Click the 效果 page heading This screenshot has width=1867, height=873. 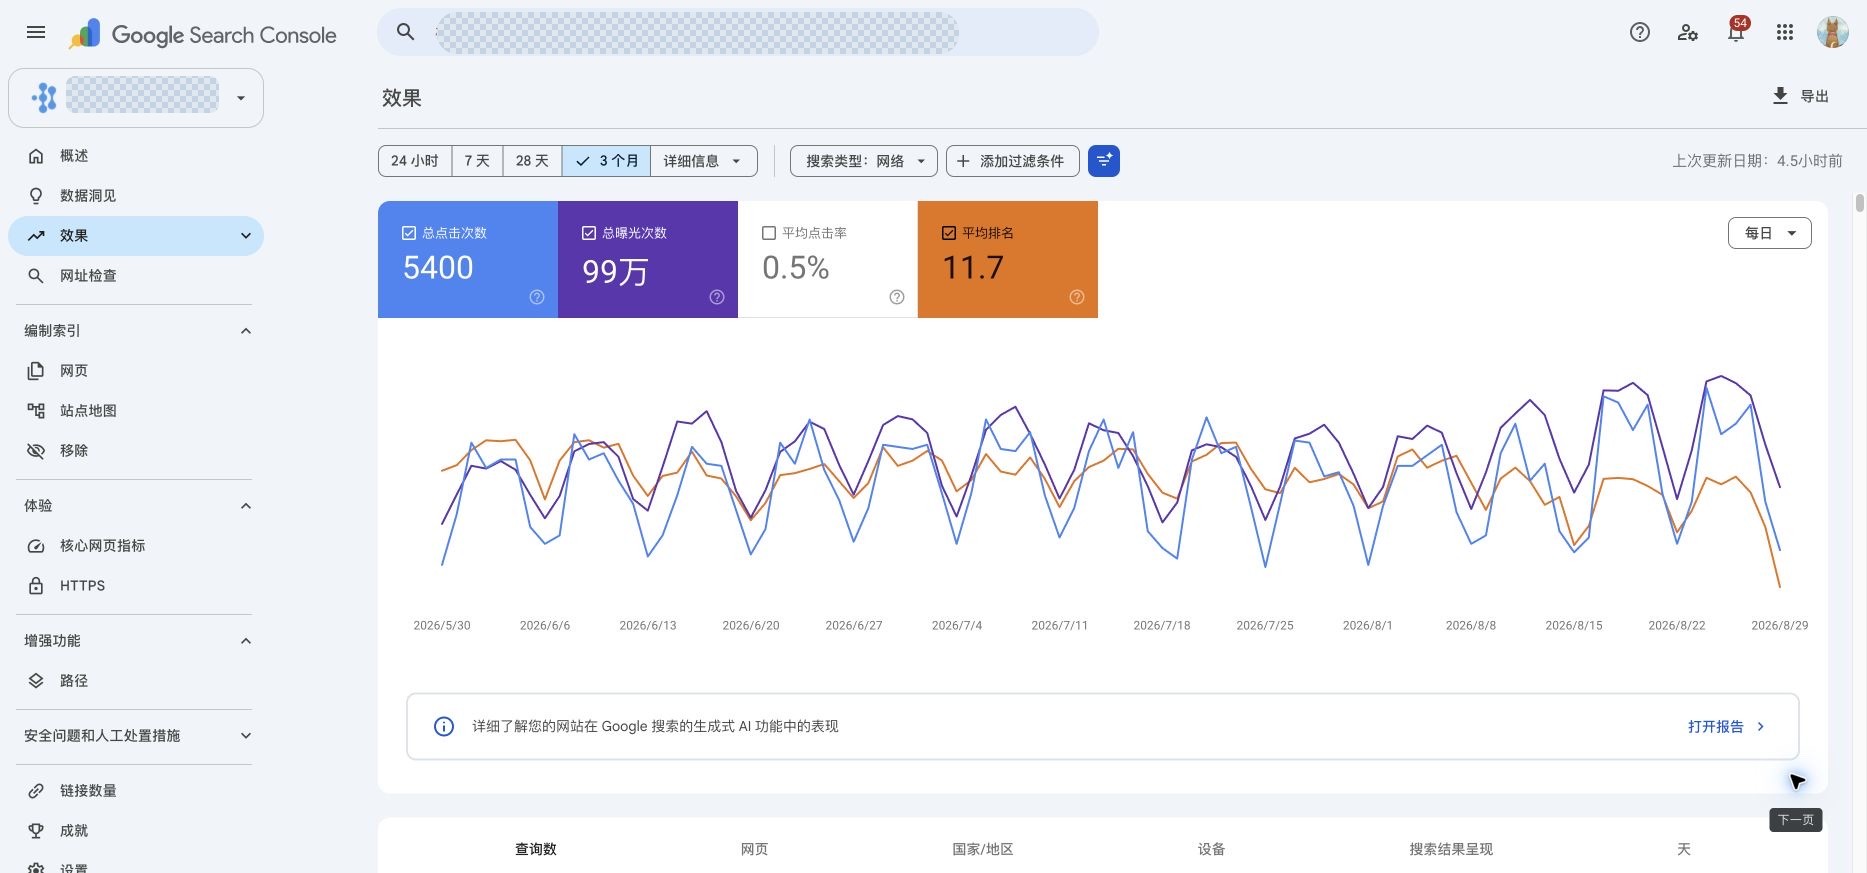coord(402,98)
